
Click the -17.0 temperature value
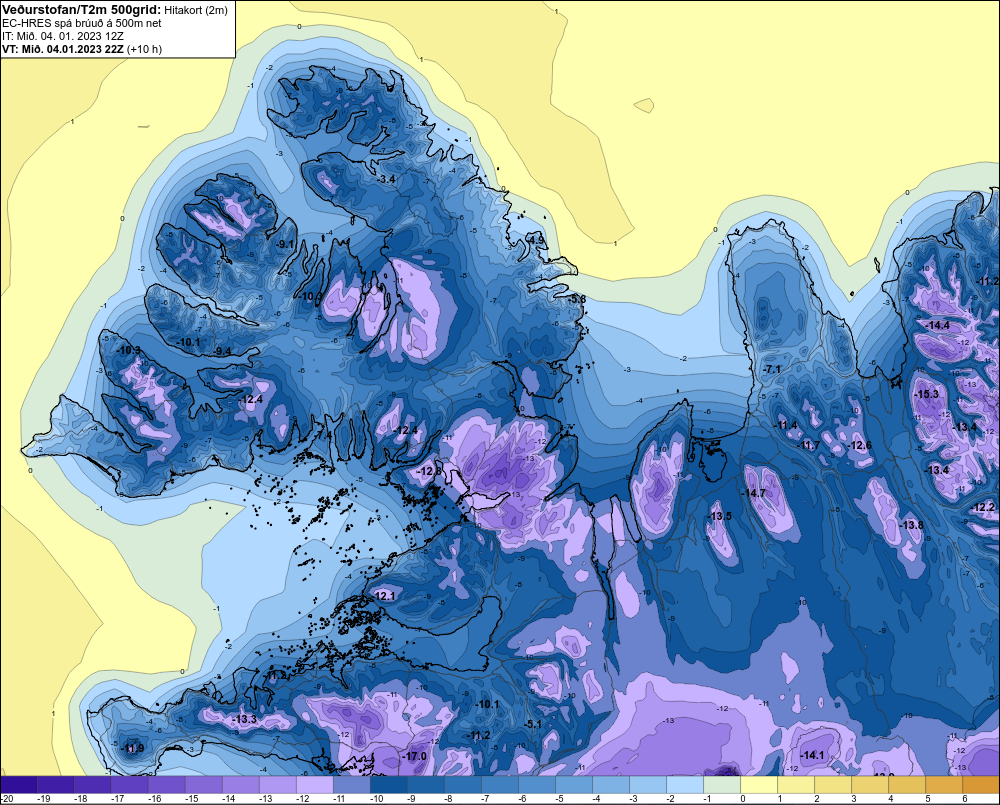point(414,756)
